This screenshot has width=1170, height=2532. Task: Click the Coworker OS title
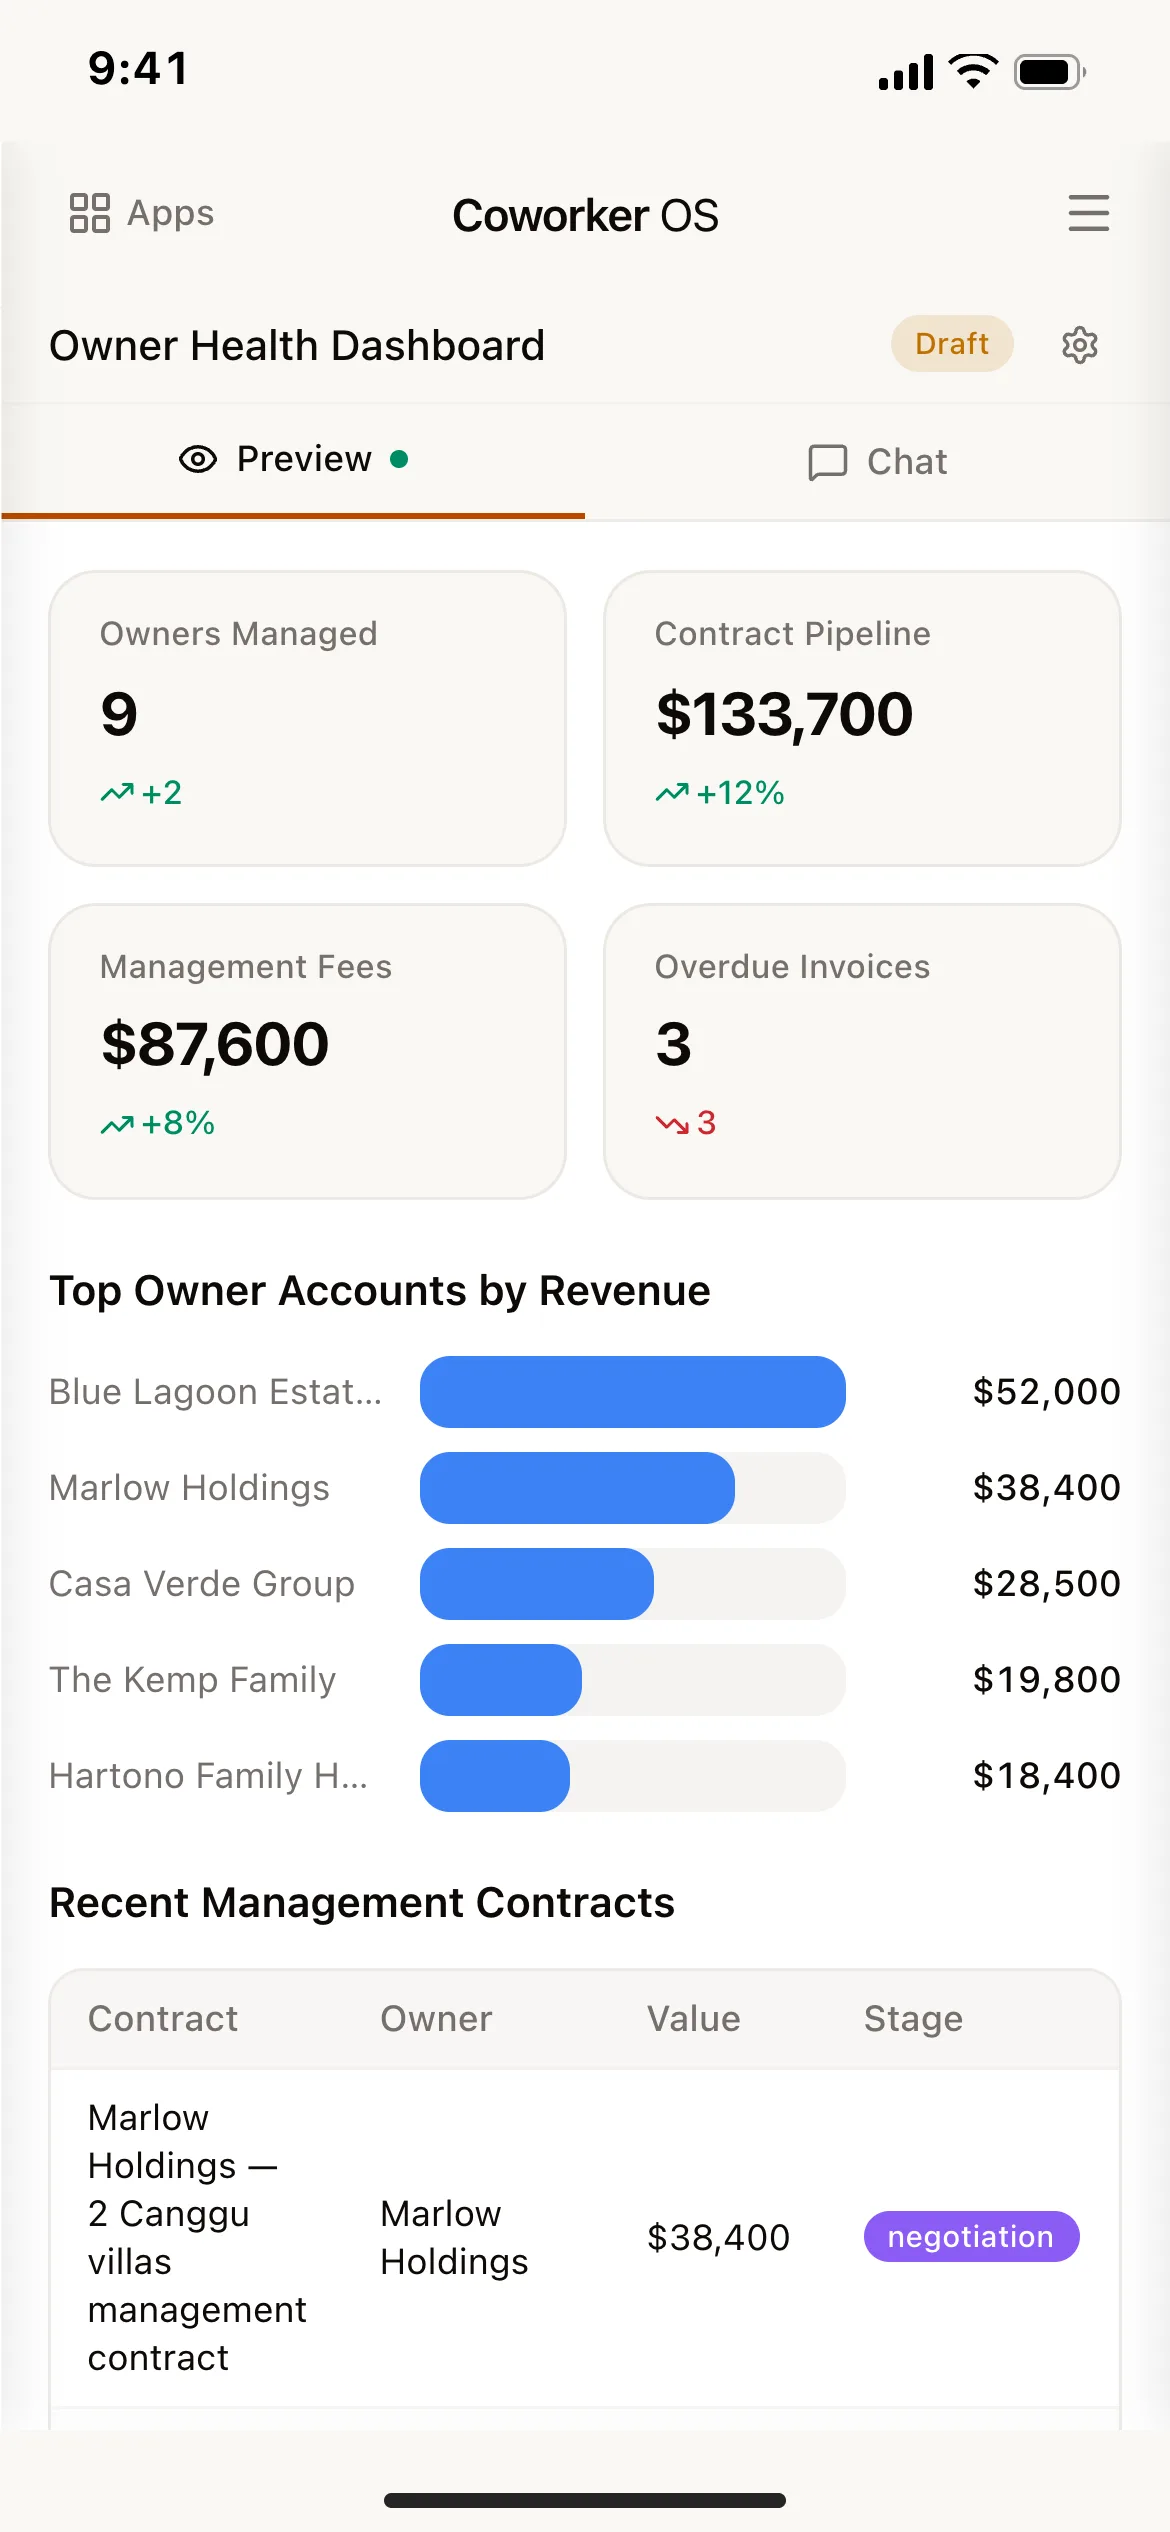click(585, 216)
